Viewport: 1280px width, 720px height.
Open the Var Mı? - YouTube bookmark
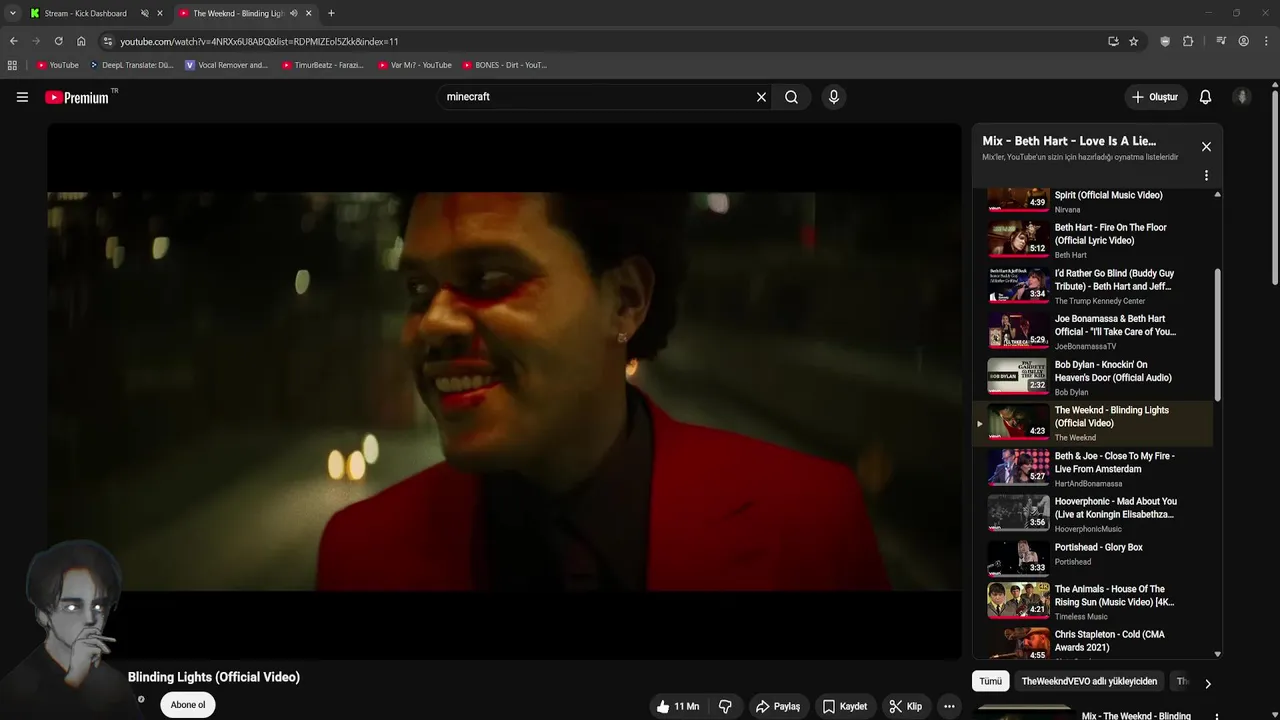[x=415, y=65]
